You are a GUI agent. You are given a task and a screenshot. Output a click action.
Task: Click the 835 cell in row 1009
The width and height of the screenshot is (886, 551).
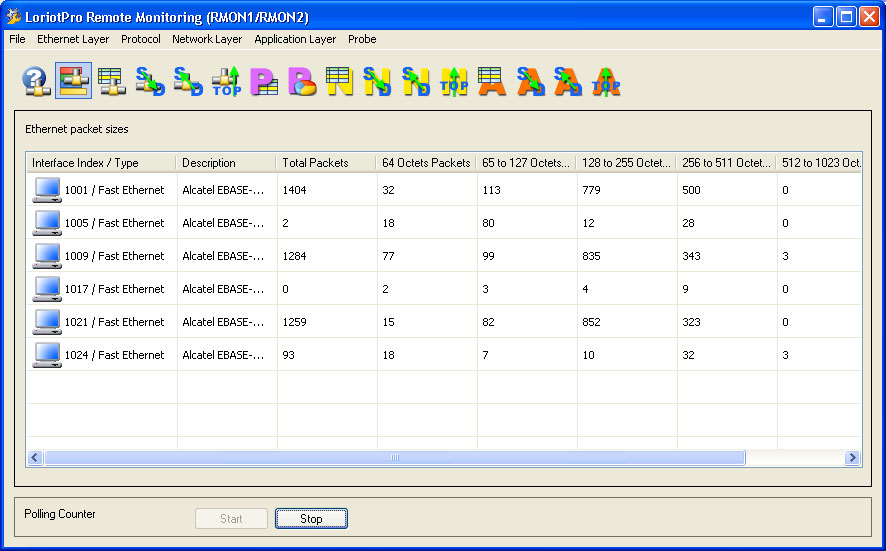tap(591, 256)
